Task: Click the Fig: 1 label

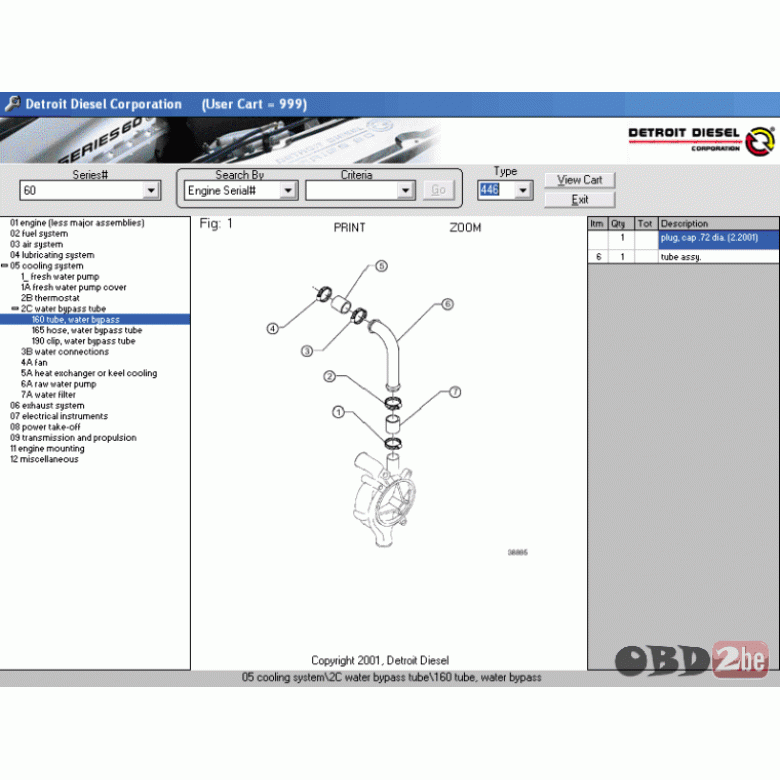Action: [x=216, y=223]
